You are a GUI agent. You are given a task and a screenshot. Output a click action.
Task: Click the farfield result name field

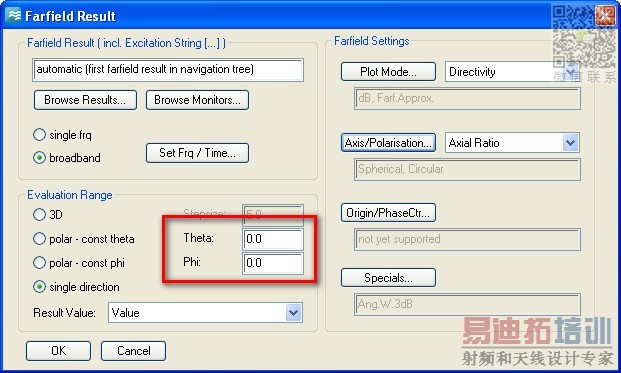[168, 70]
